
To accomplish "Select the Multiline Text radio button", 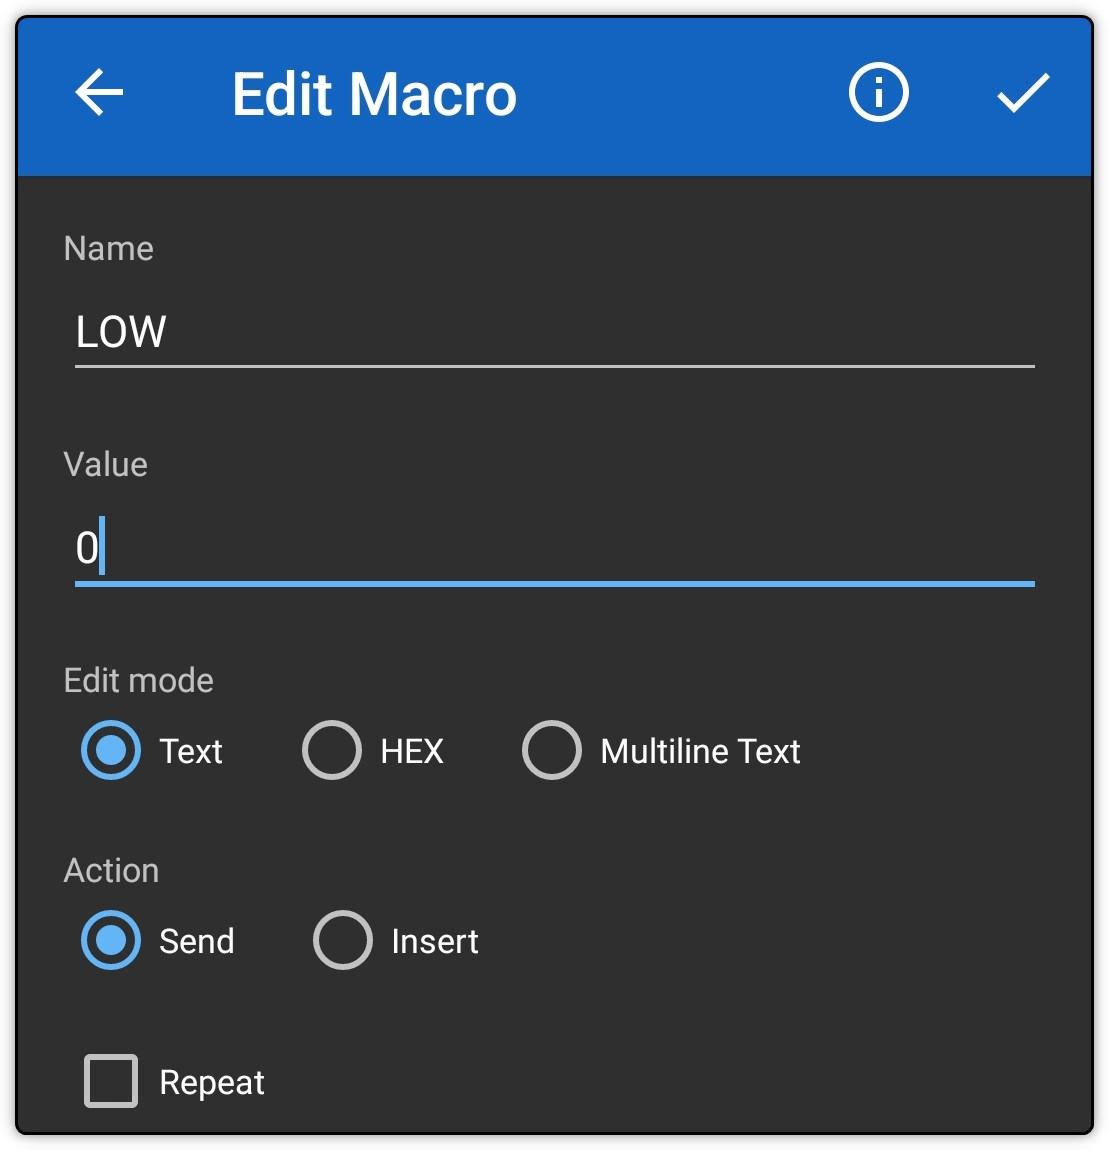I will pos(552,750).
